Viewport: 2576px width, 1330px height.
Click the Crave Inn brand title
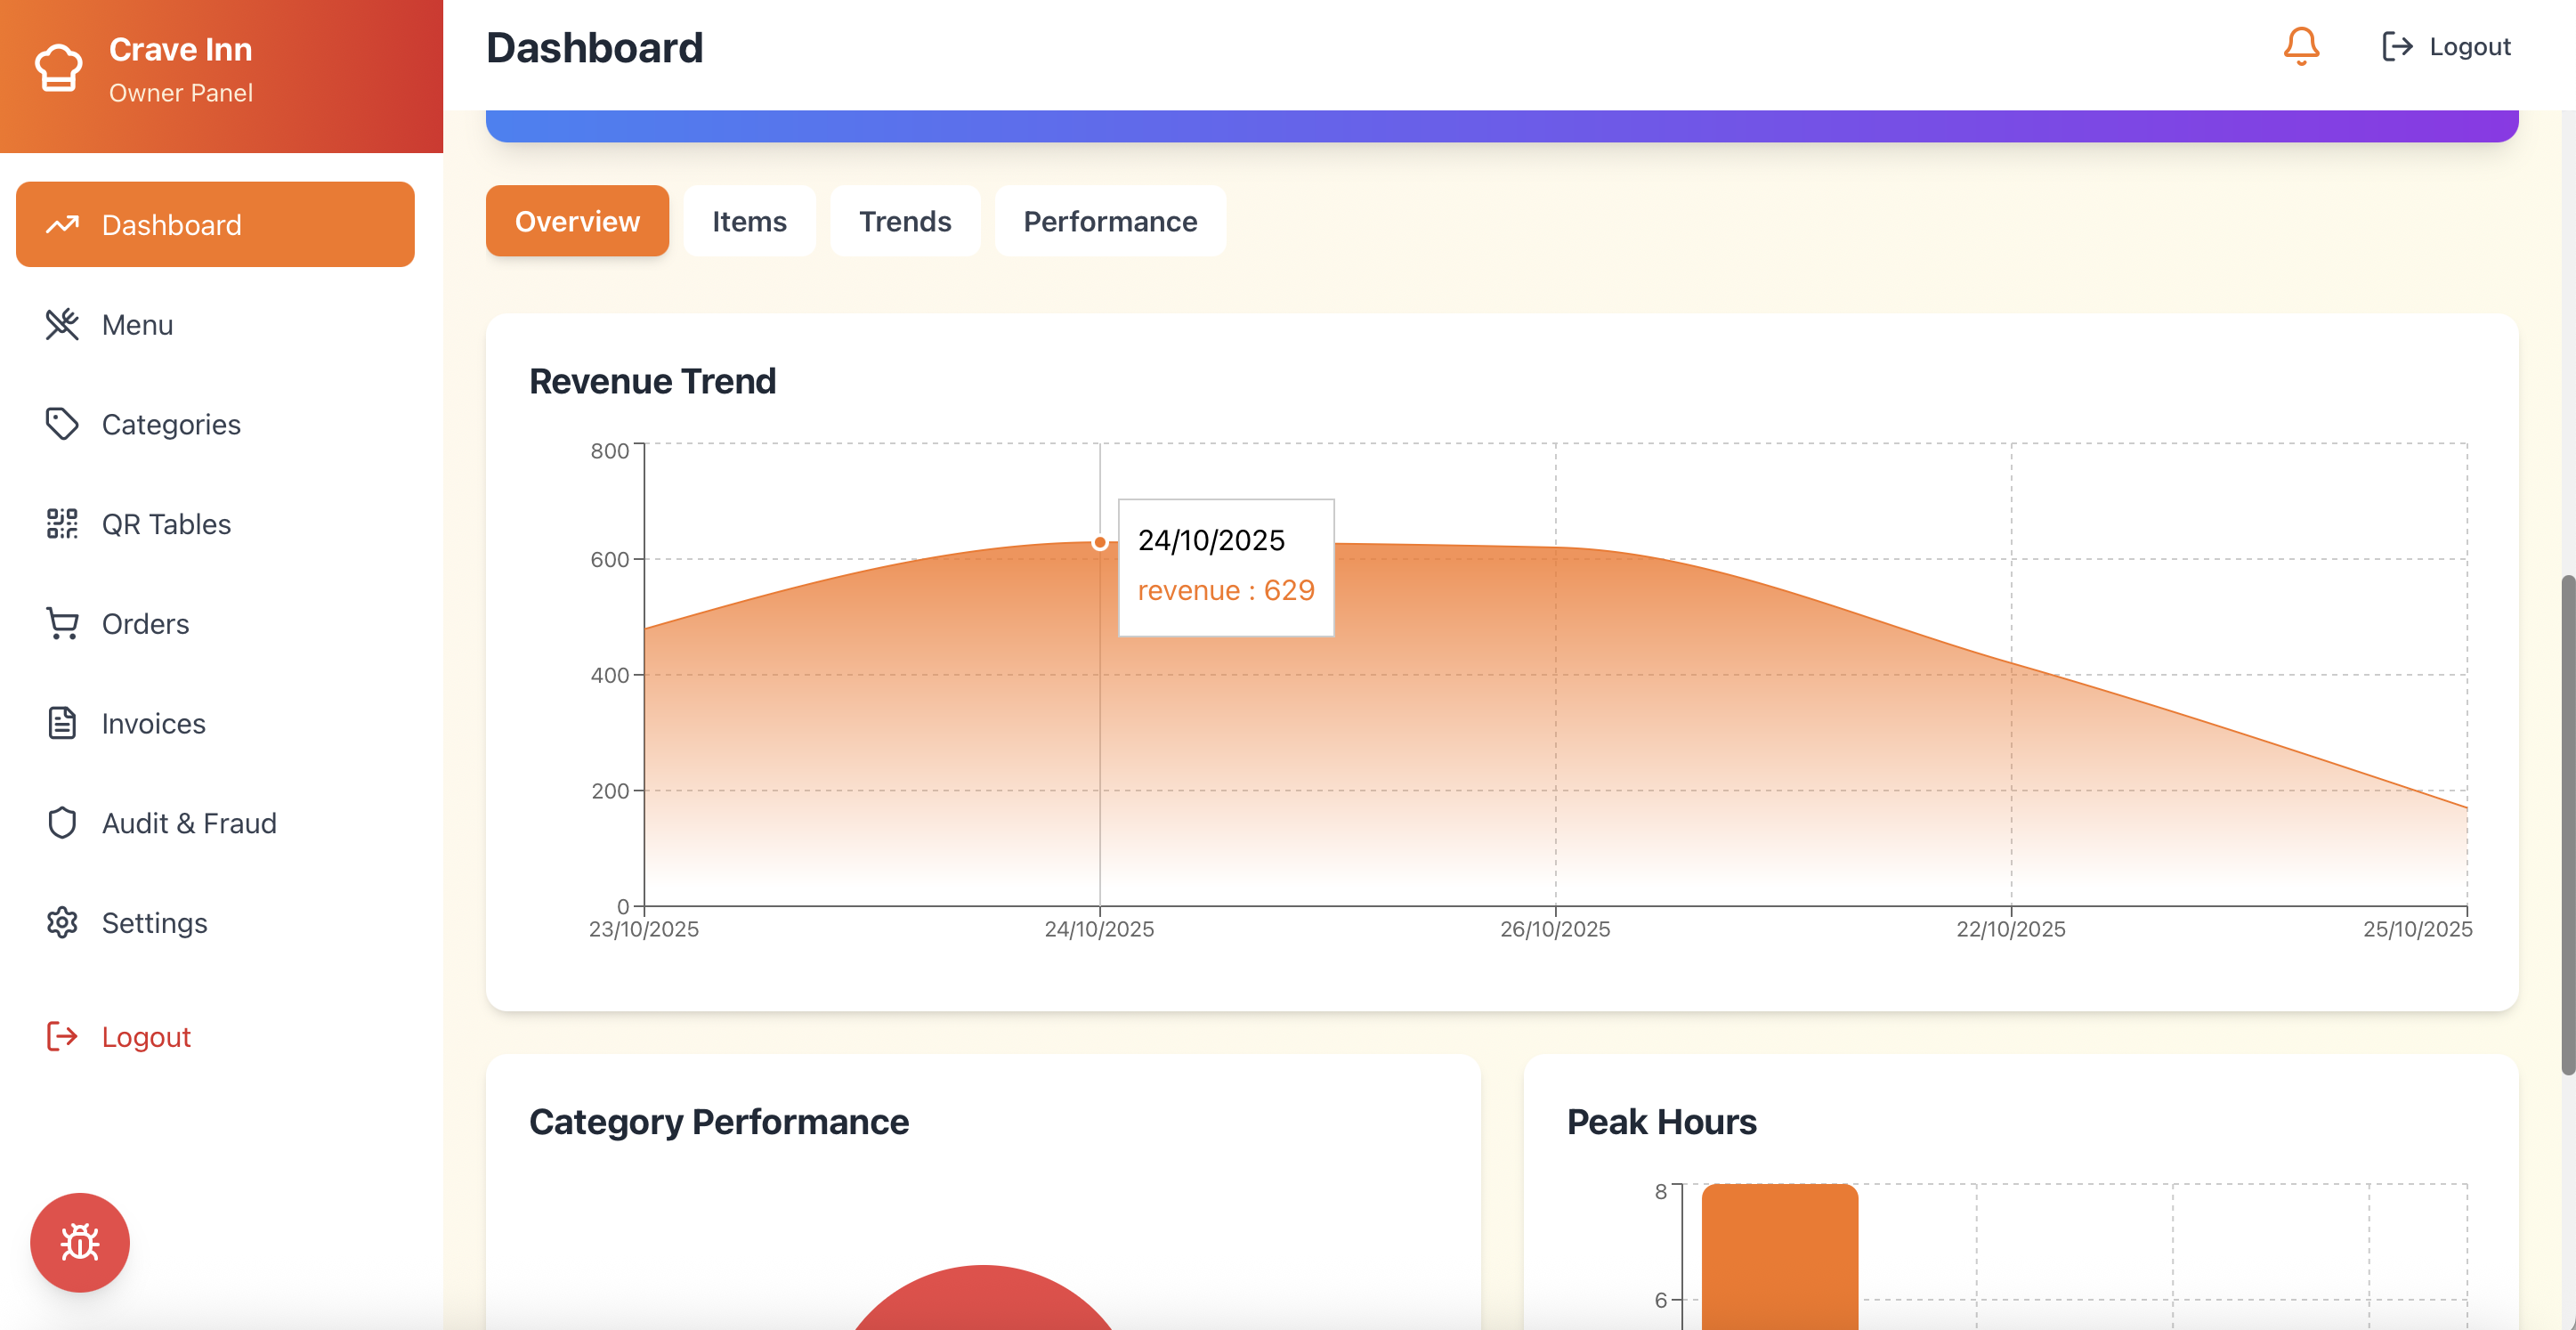pos(180,49)
